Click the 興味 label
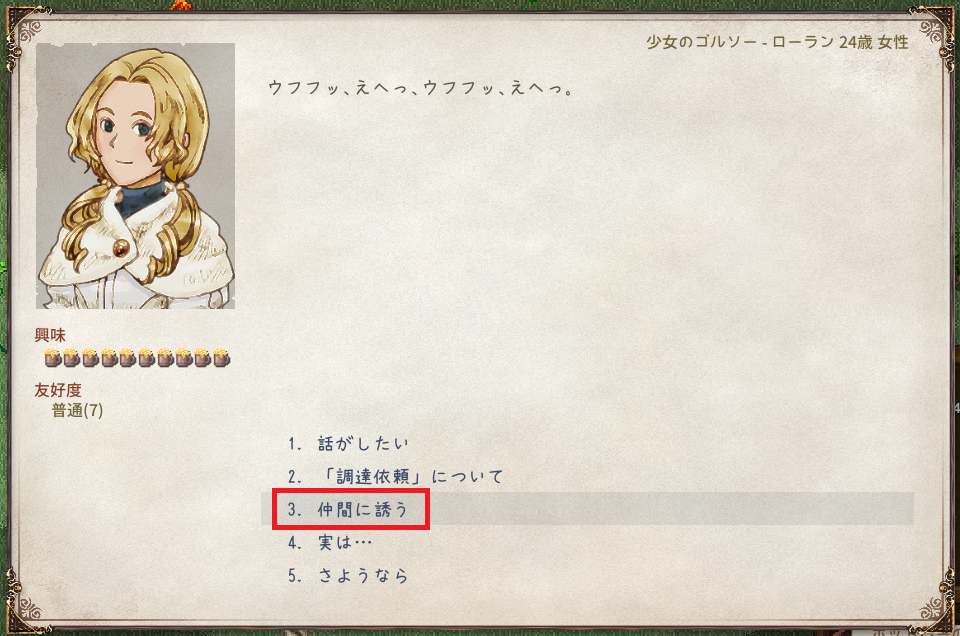This screenshot has height=636, width=960. [x=50, y=335]
